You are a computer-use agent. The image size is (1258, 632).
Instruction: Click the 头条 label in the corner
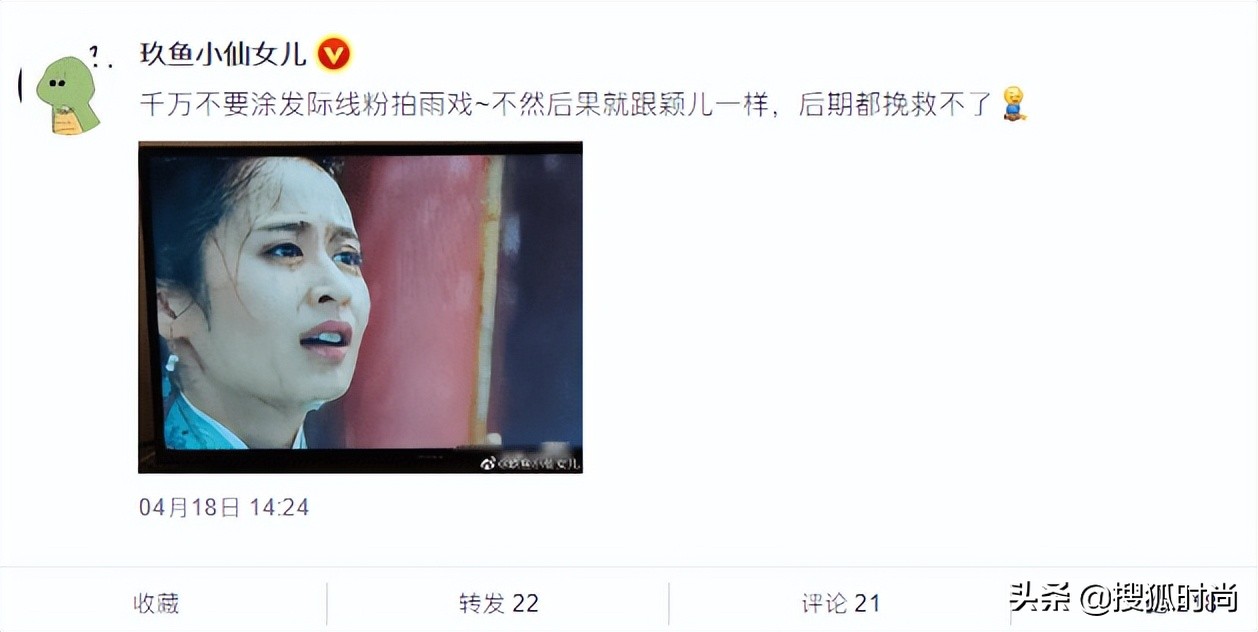point(1034,597)
